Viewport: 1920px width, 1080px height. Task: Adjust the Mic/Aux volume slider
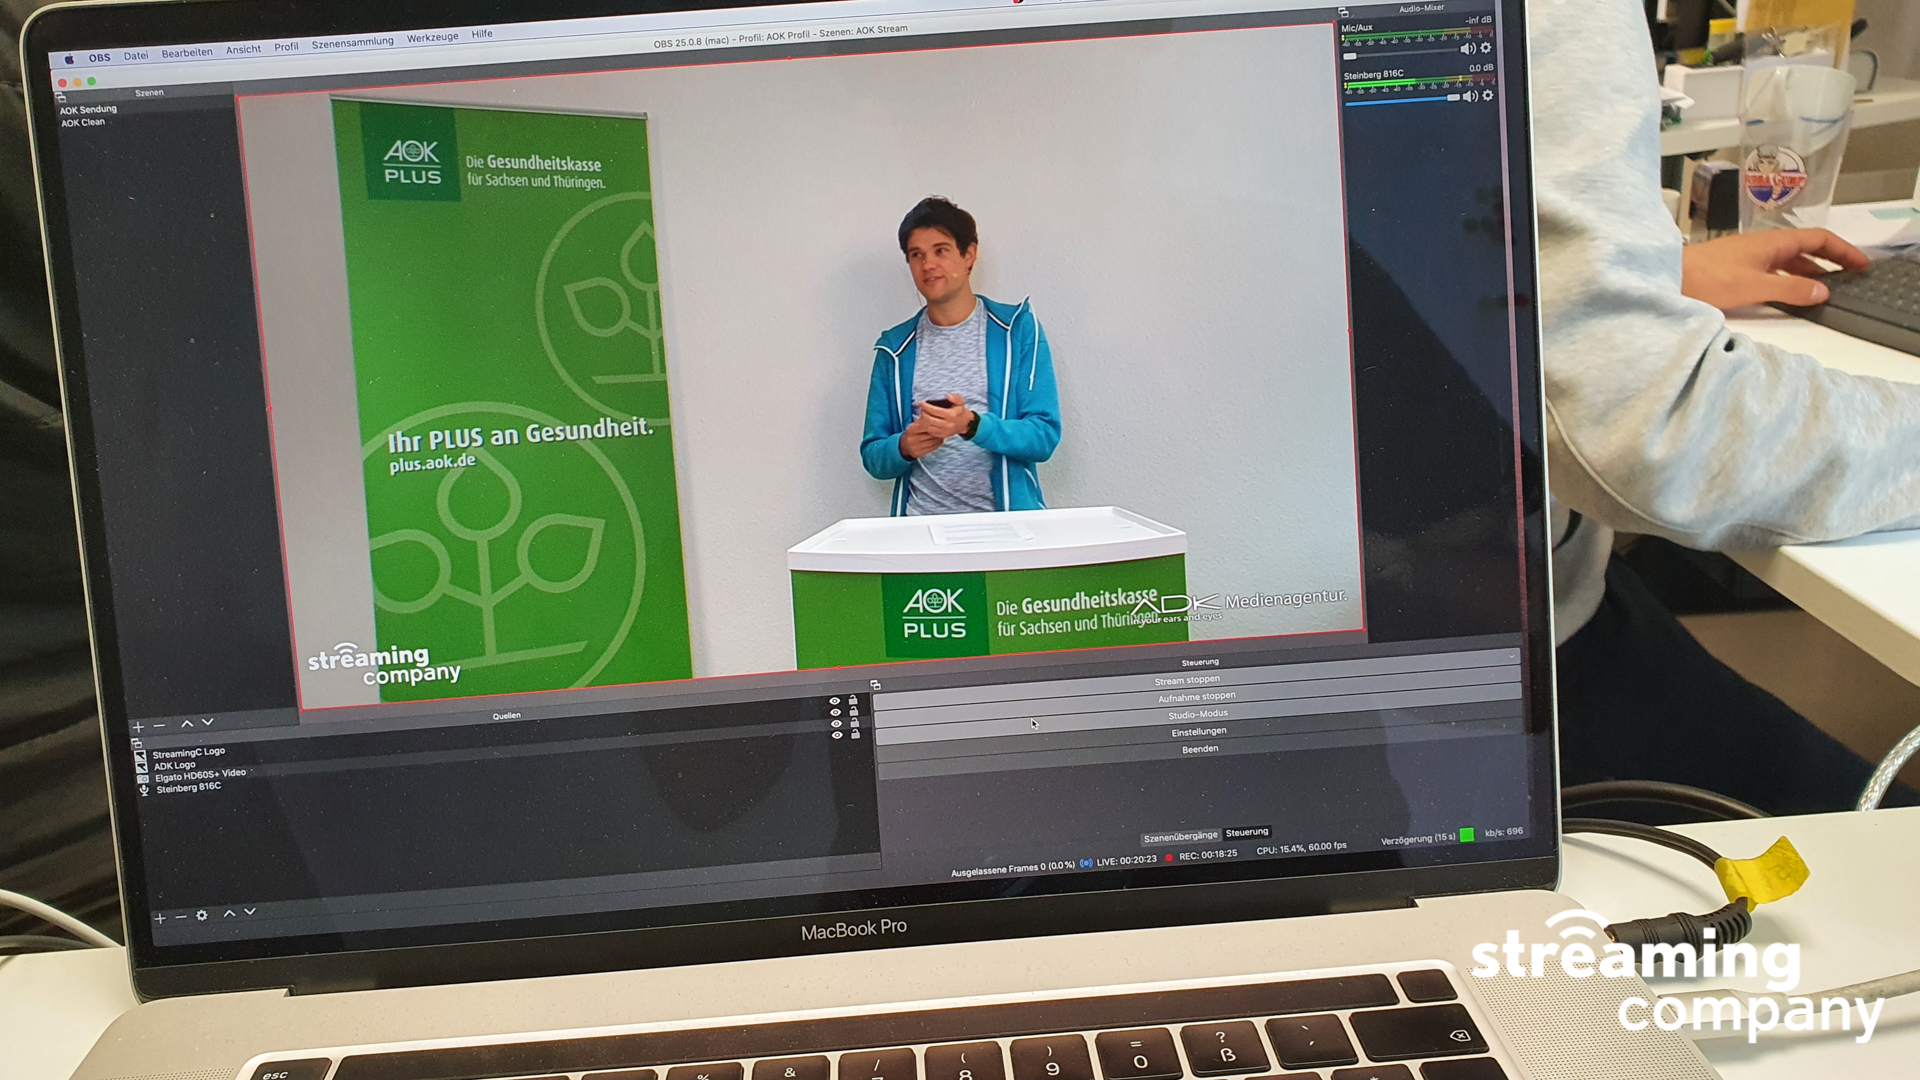tap(1400, 54)
